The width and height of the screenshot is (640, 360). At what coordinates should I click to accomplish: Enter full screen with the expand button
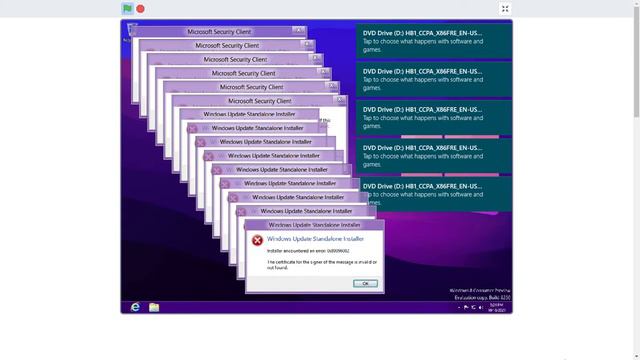click(x=505, y=9)
